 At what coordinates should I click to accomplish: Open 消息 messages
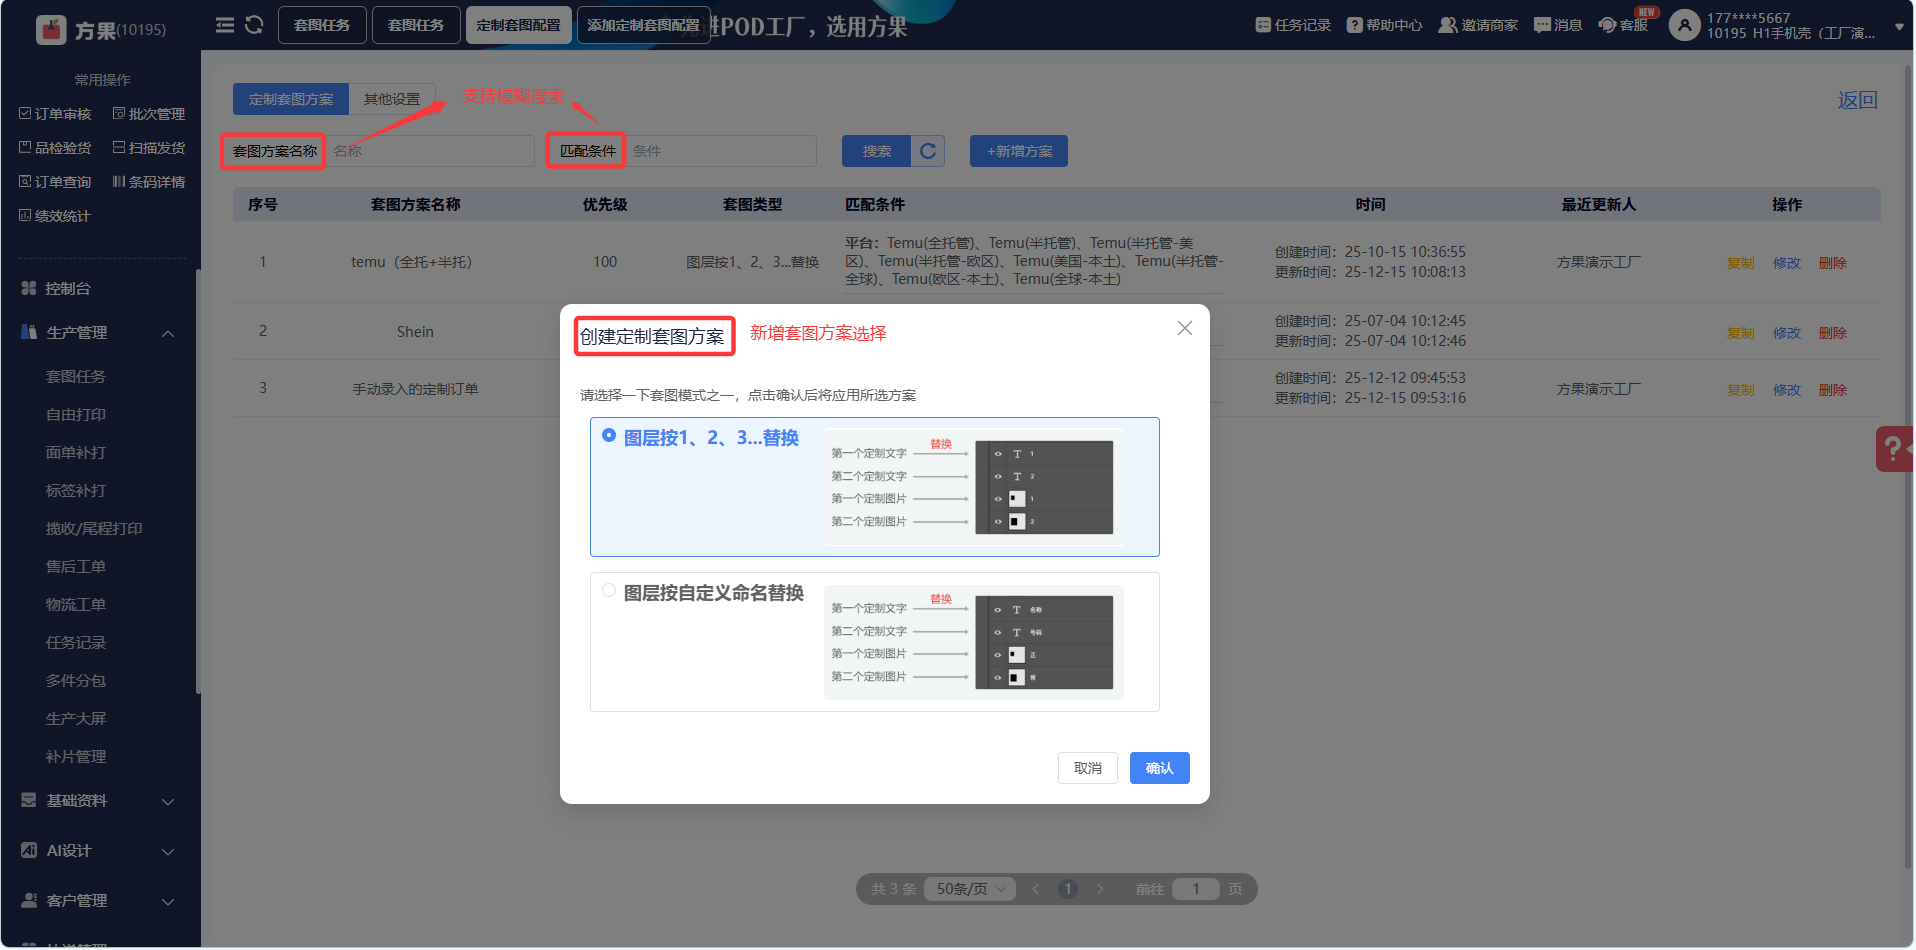point(1558,25)
